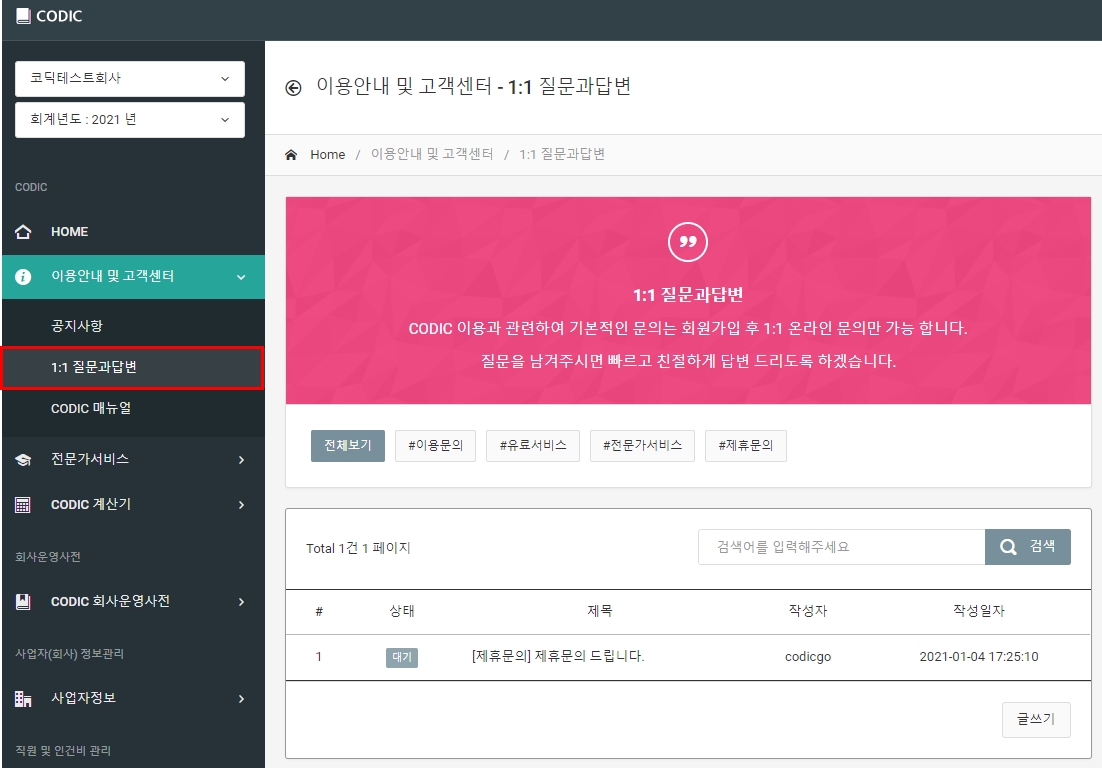
Task: Click the CODIC book logo icon
Action: [23, 15]
